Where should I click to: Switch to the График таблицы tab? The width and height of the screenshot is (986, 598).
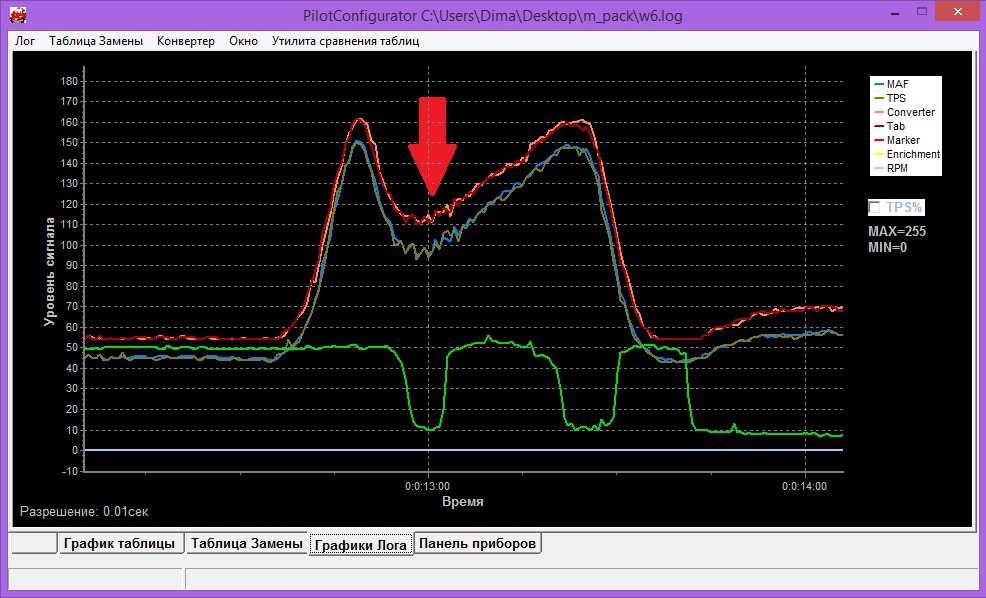click(119, 543)
